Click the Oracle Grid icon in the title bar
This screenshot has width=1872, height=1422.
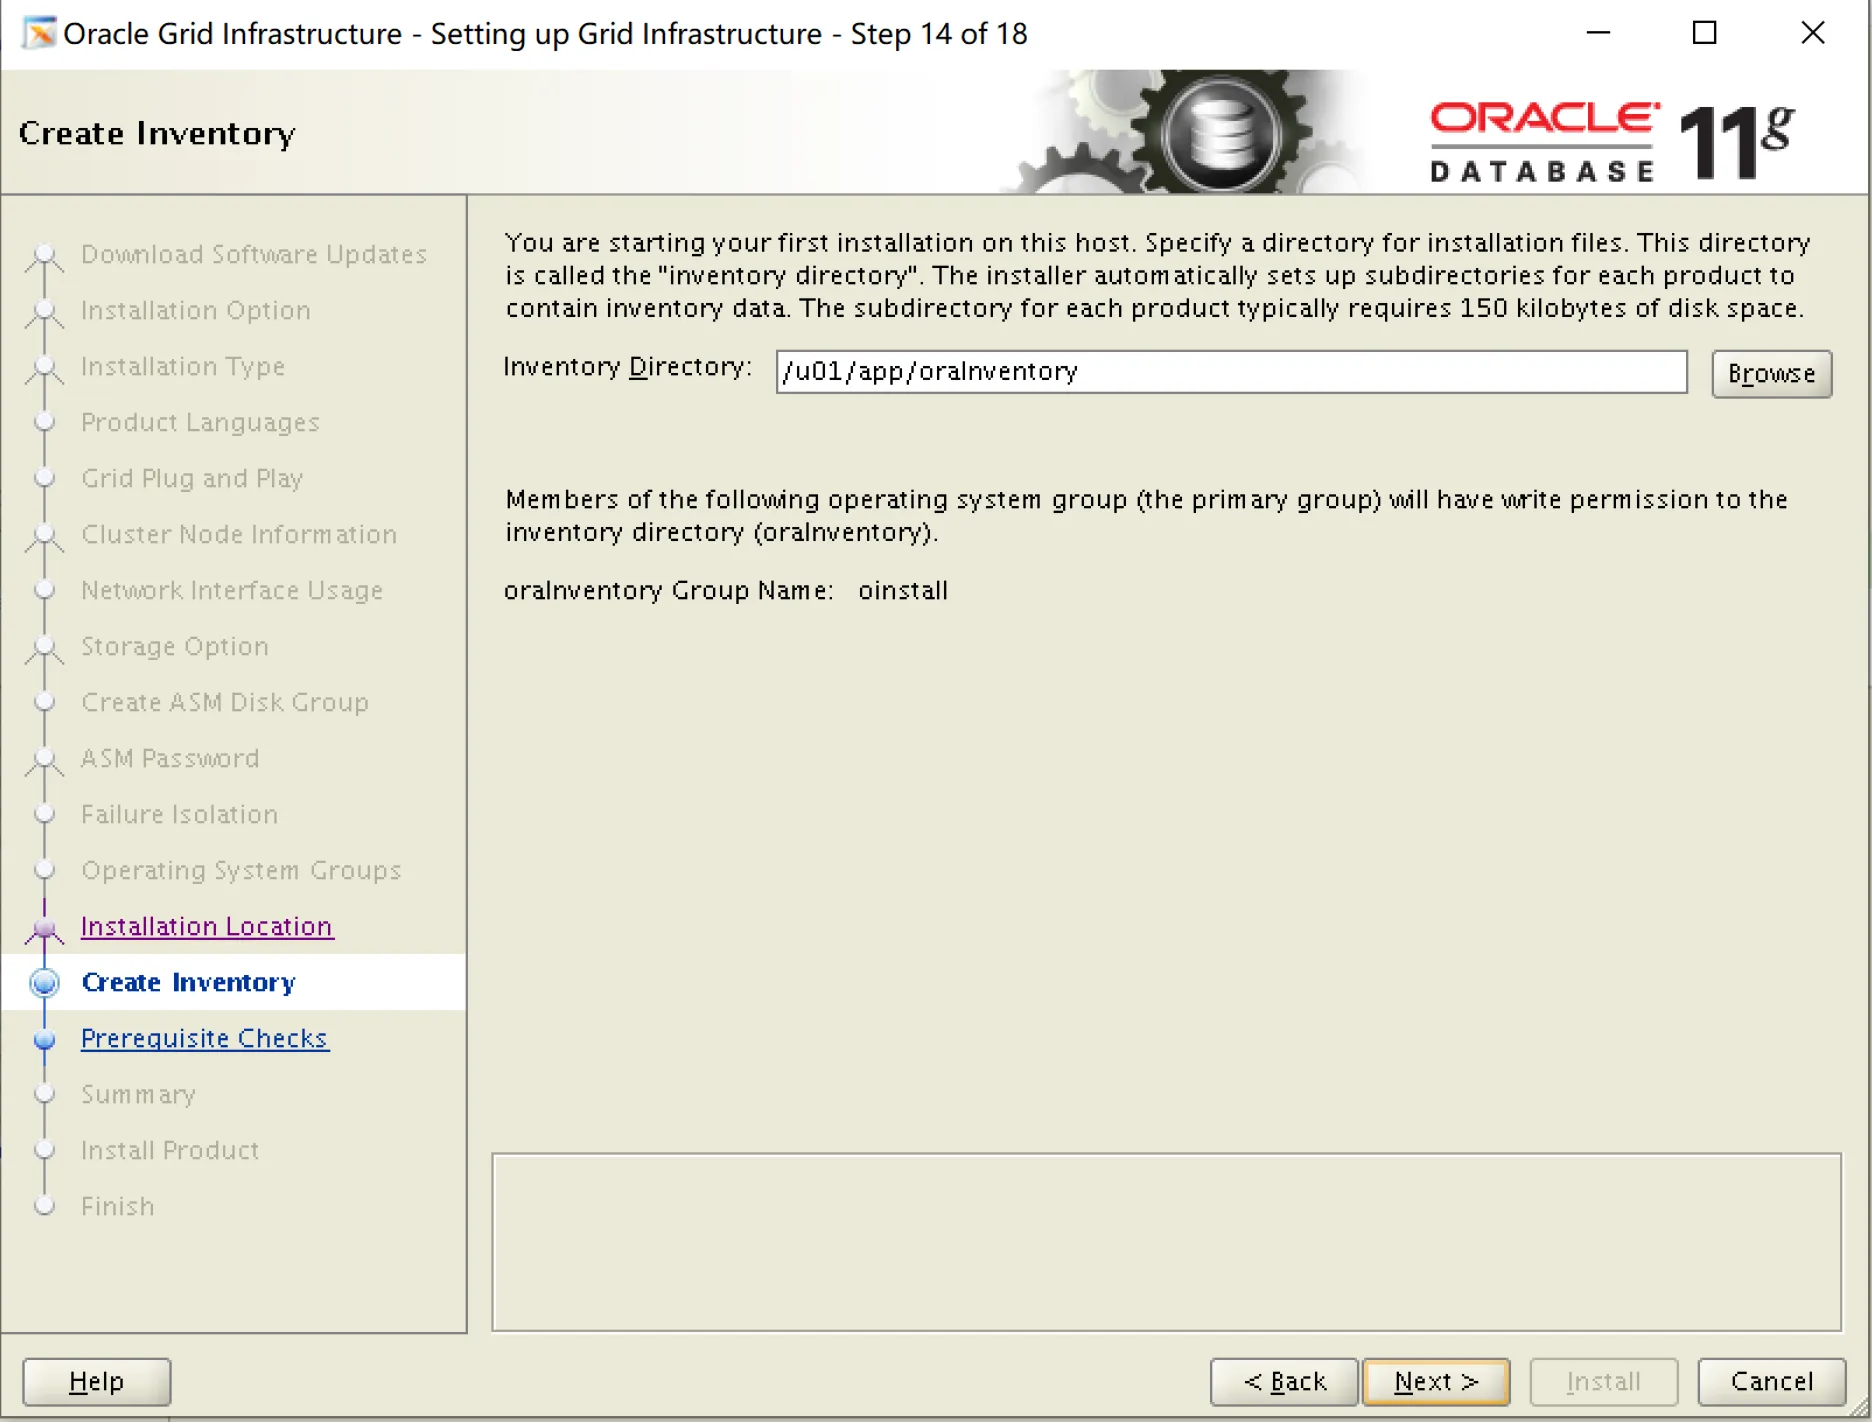pyautogui.click(x=39, y=33)
